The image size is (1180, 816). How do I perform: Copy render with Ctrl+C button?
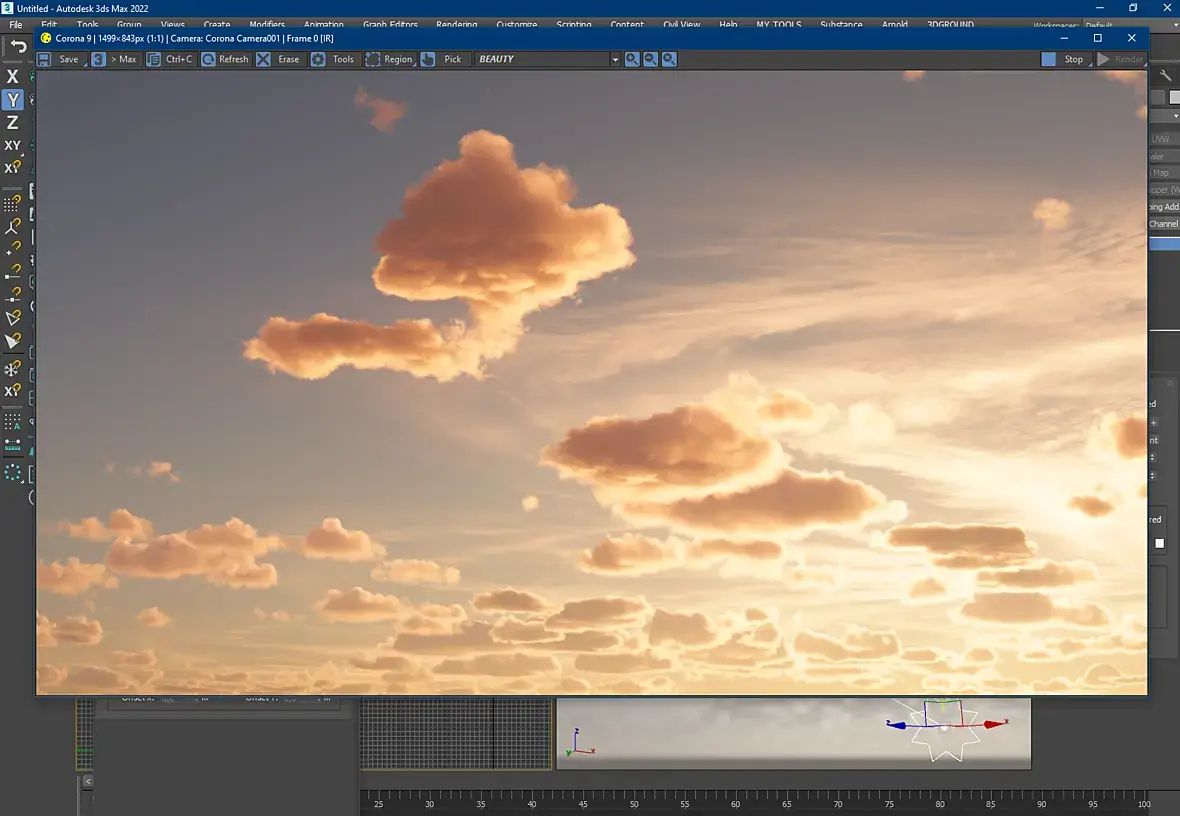coord(170,59)
